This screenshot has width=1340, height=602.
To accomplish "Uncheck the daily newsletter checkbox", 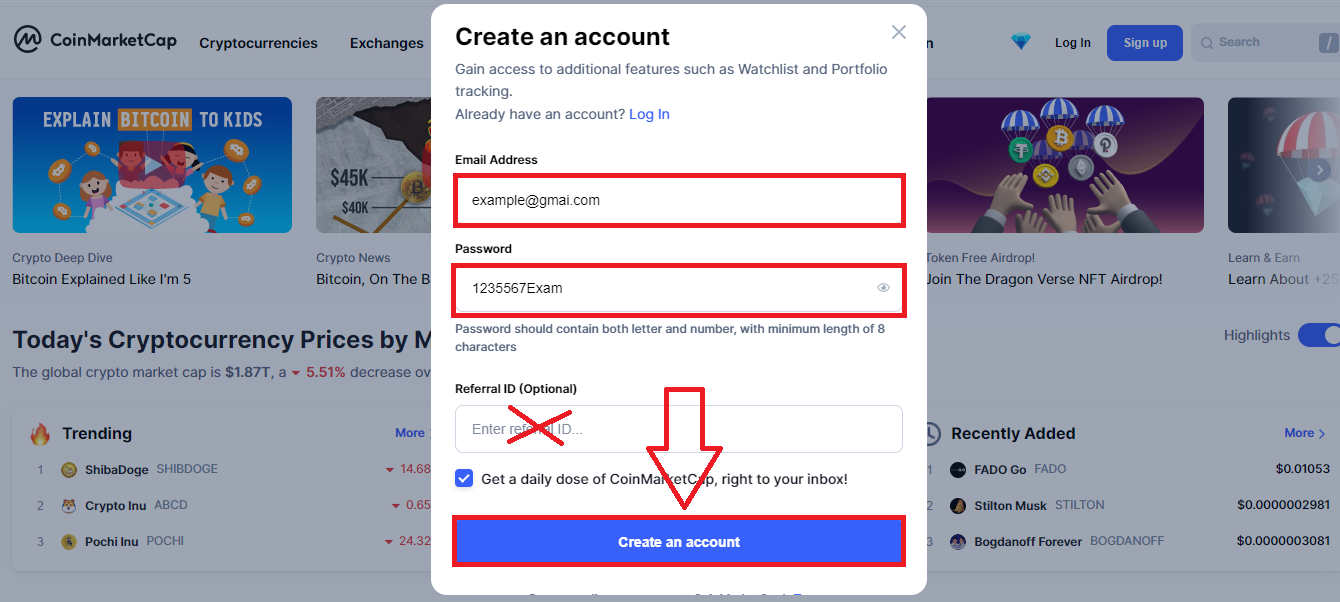I will [464, 479].
